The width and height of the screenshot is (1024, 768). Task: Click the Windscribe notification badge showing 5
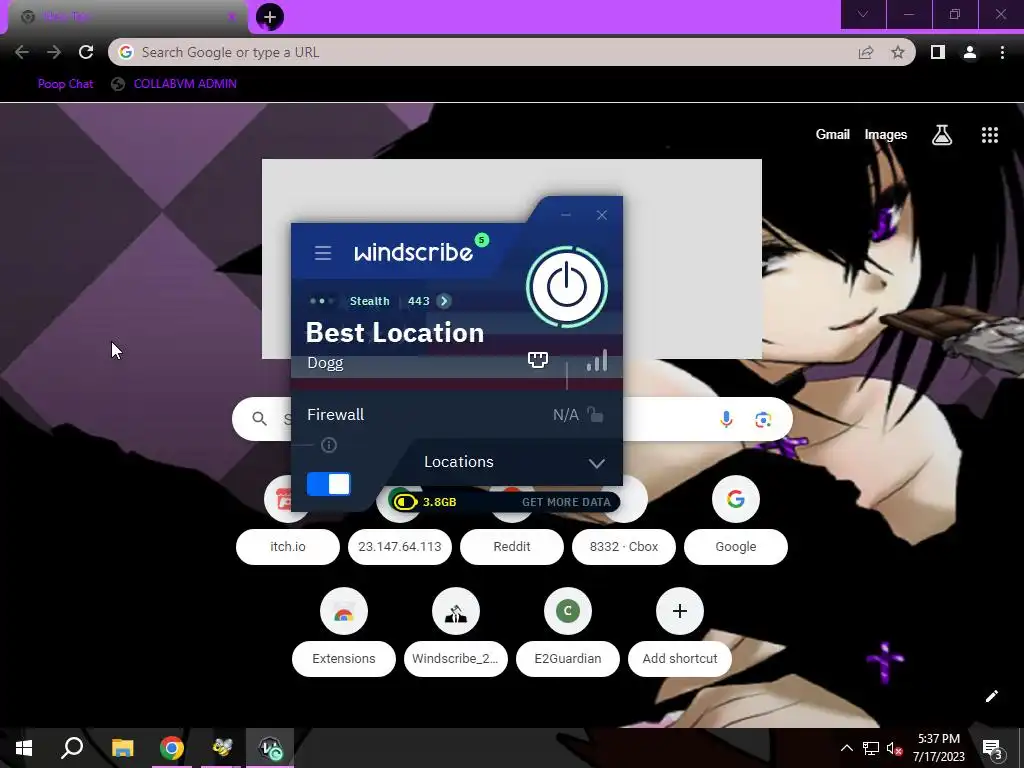pos(481,240)
